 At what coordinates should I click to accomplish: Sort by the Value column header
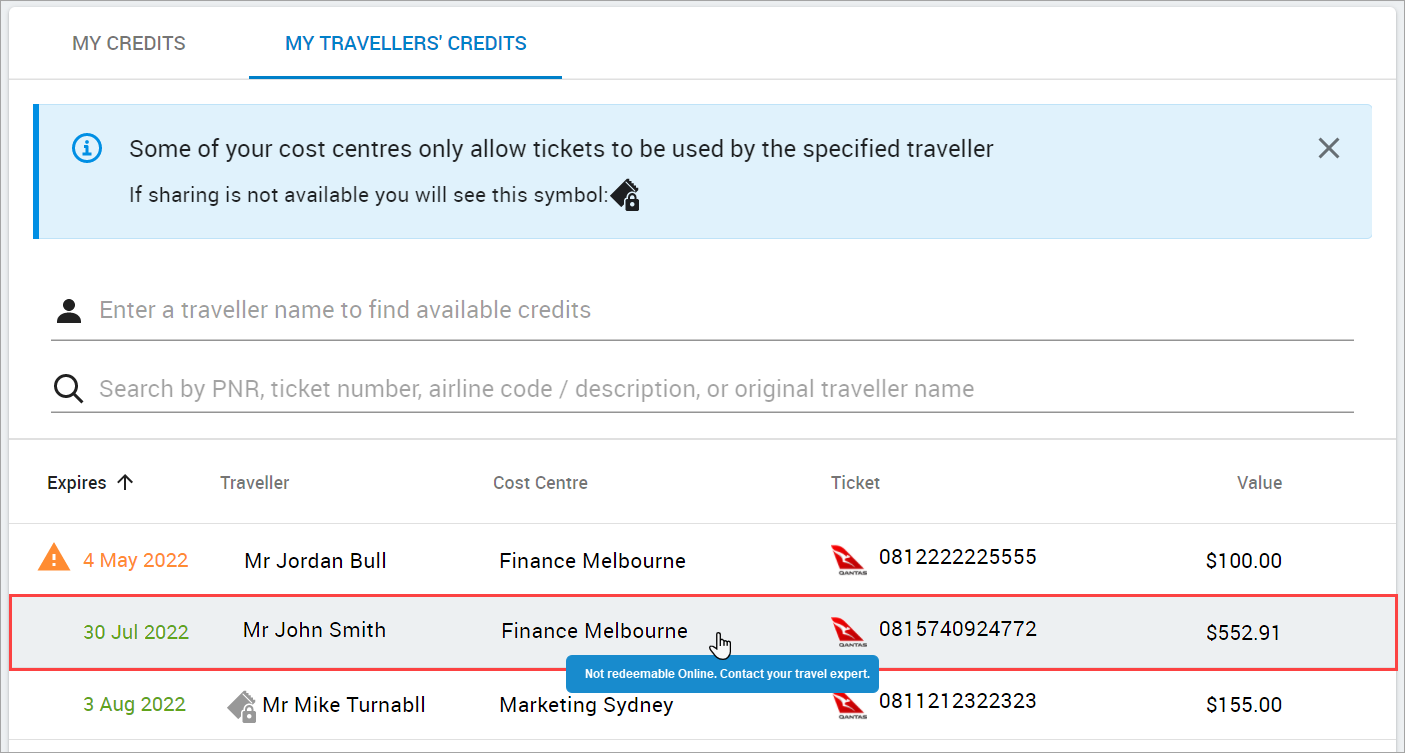coord(1258,483)
